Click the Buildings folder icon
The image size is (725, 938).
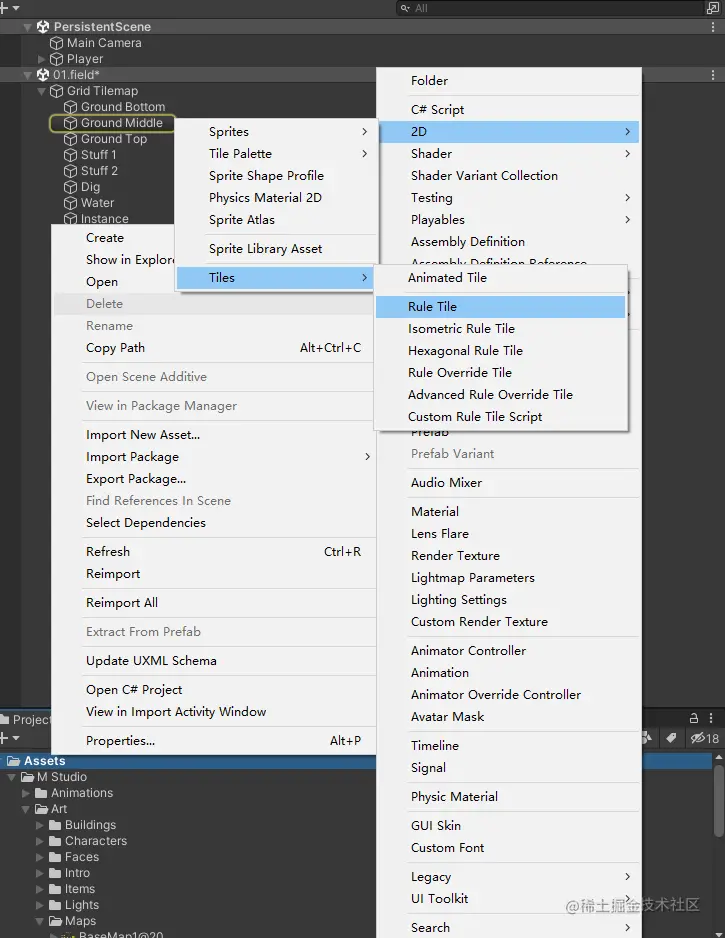click(55, 826)
